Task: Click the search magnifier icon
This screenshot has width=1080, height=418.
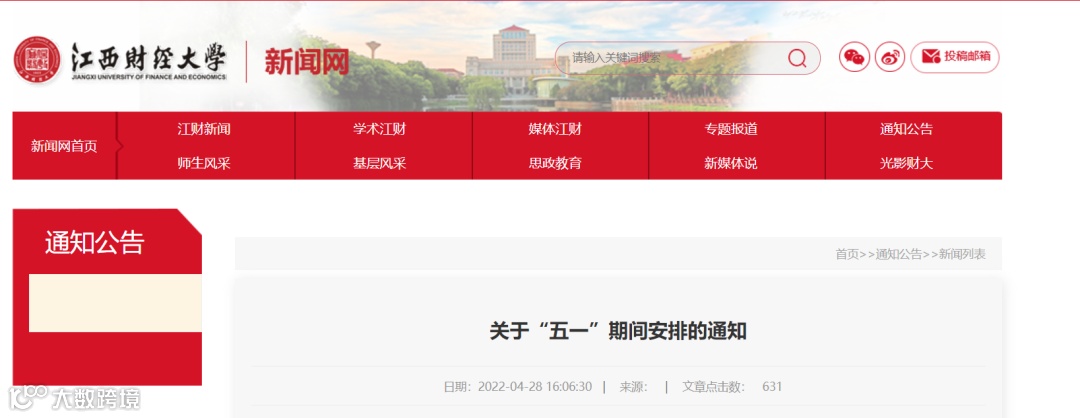Action: pos(797,58)
